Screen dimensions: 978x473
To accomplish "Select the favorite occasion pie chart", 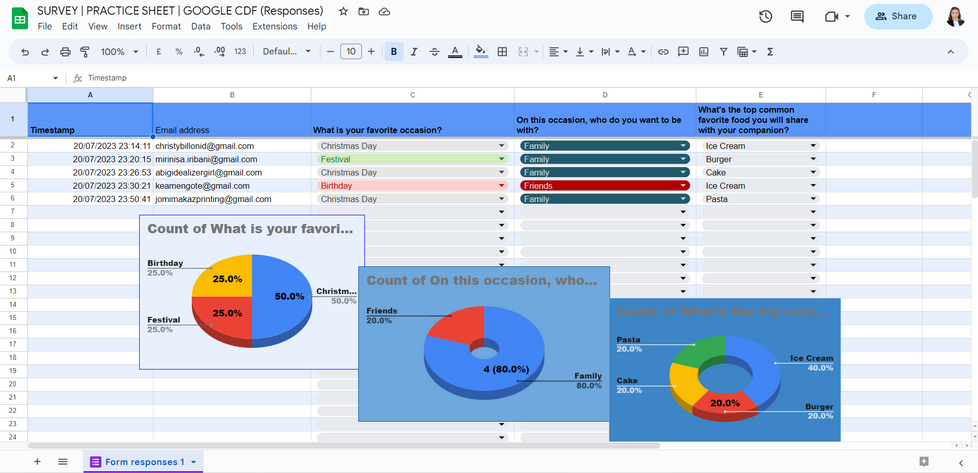I will (x=251, y=292).
